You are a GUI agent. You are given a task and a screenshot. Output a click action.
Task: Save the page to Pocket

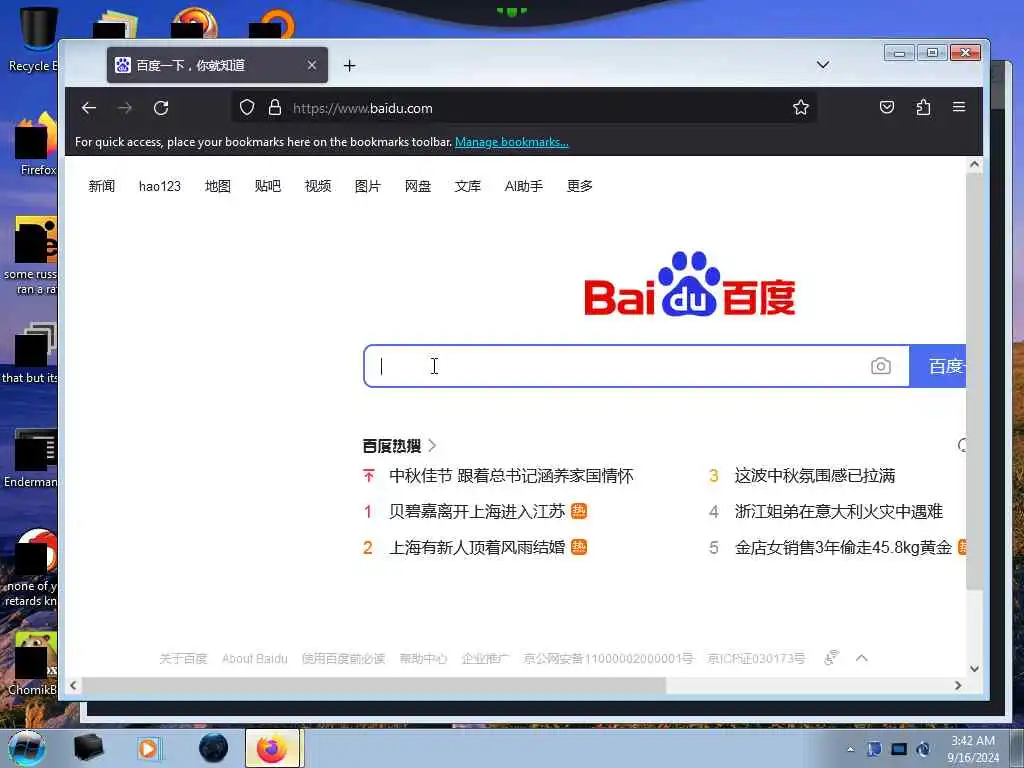pyautogui.click(x=887, y=107)
